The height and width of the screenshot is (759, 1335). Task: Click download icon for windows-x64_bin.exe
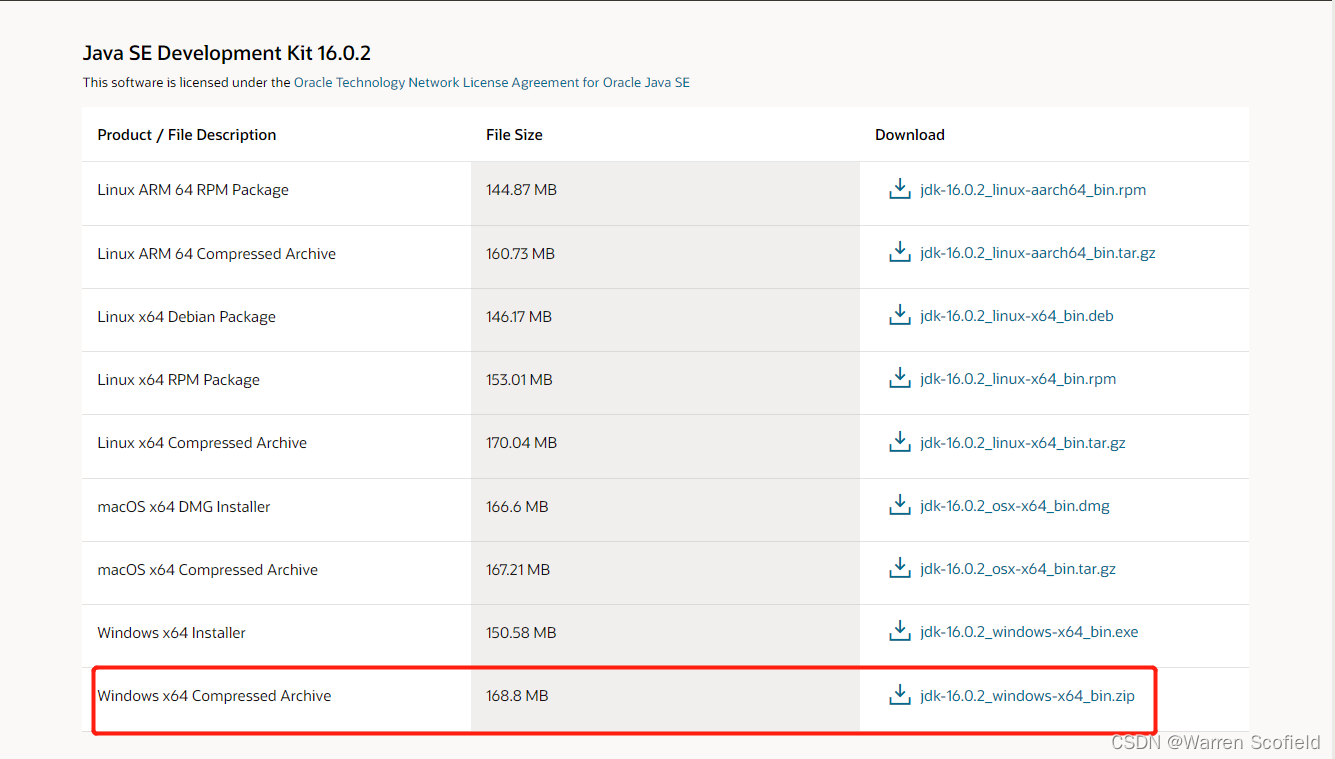900,631
